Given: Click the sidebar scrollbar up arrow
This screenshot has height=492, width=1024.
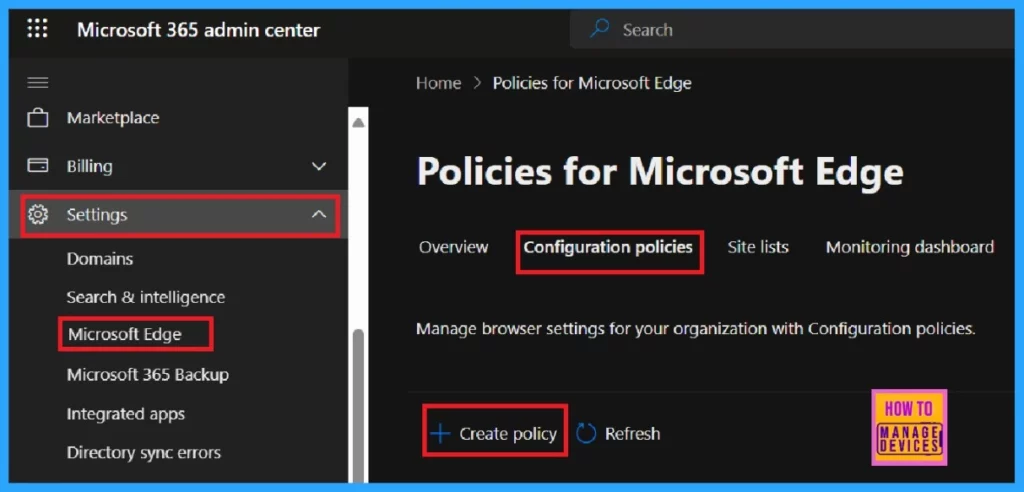Looking at the screenshot, I should (x=359, y=122).
